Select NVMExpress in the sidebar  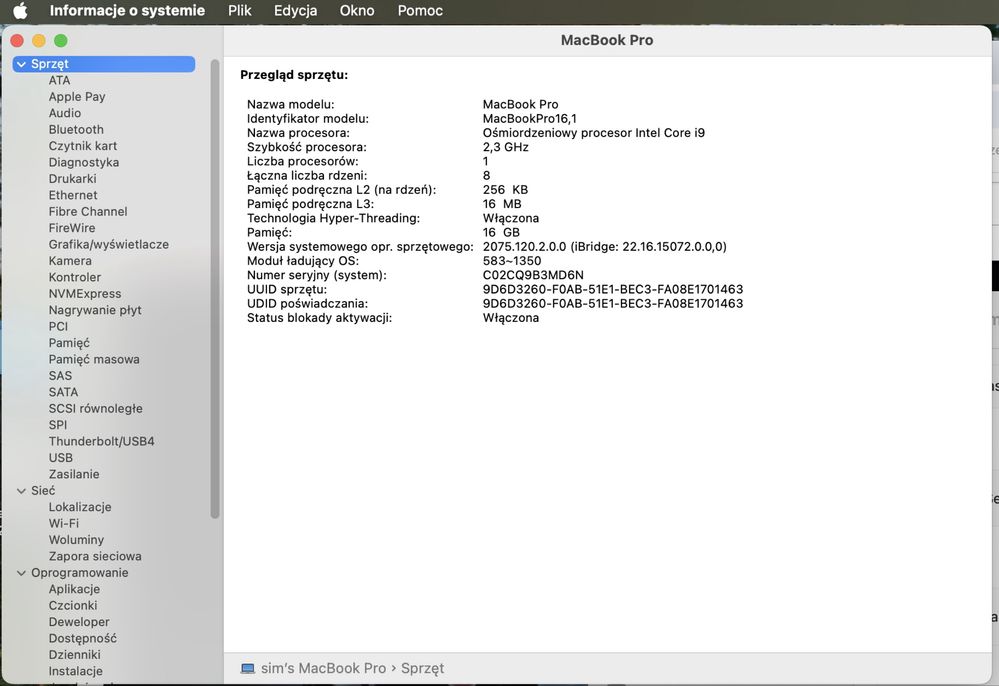pos(85,294)
